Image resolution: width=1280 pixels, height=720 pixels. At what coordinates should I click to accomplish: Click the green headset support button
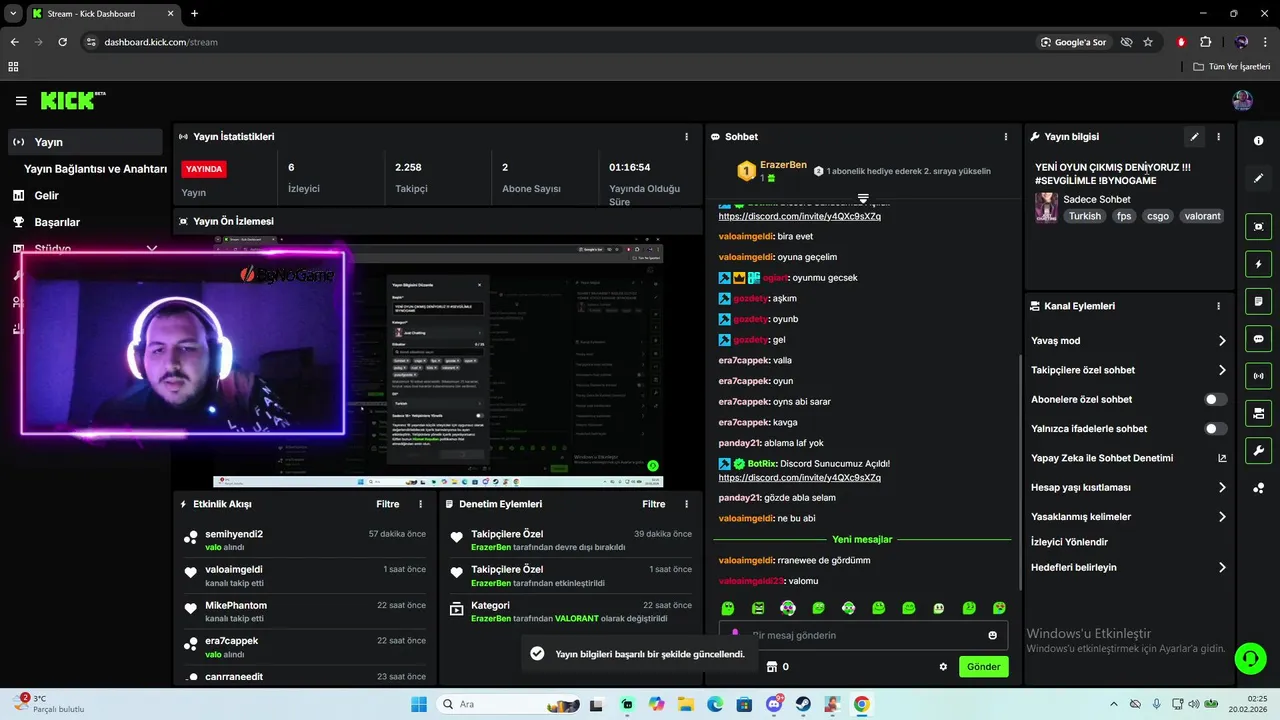point(1249,658)
